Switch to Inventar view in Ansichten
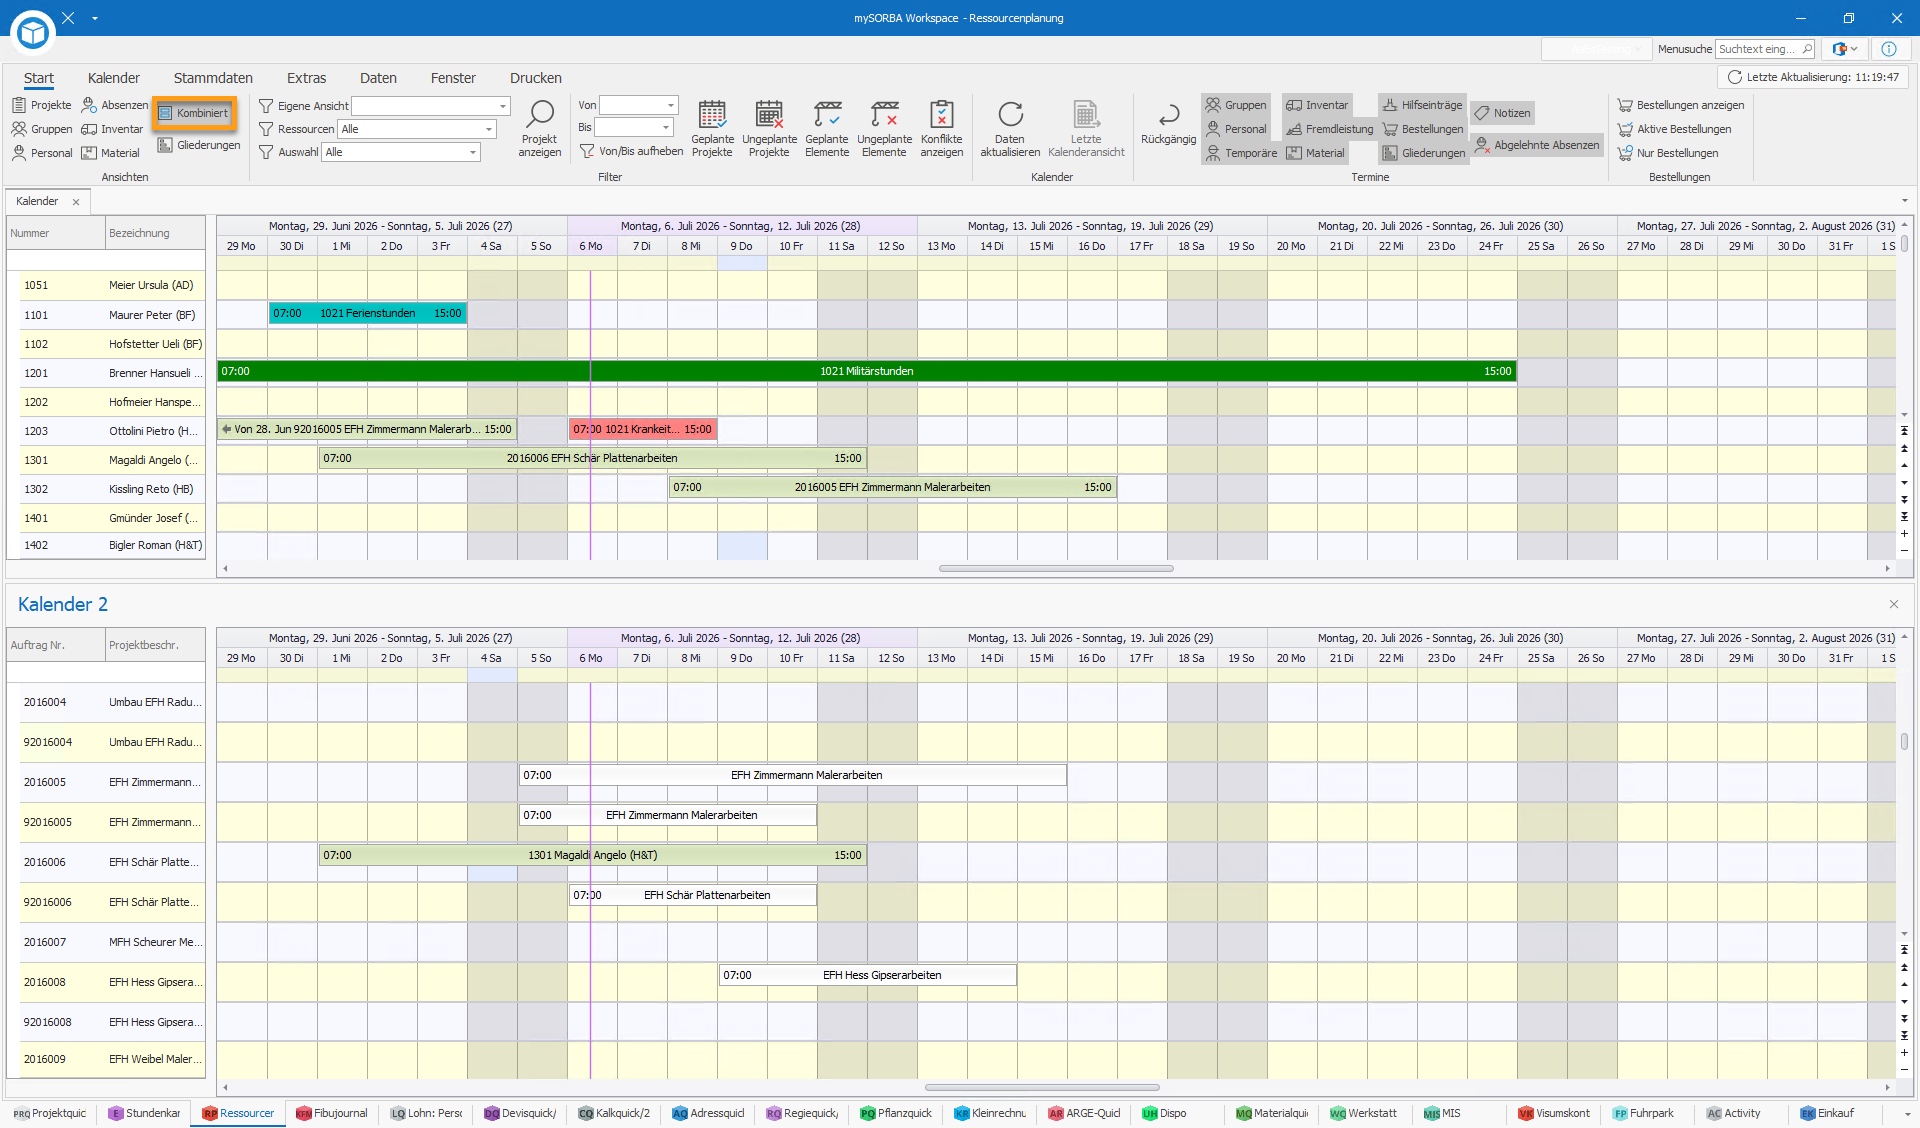Screen dimensions: 1920x1128 click(112, 129)
